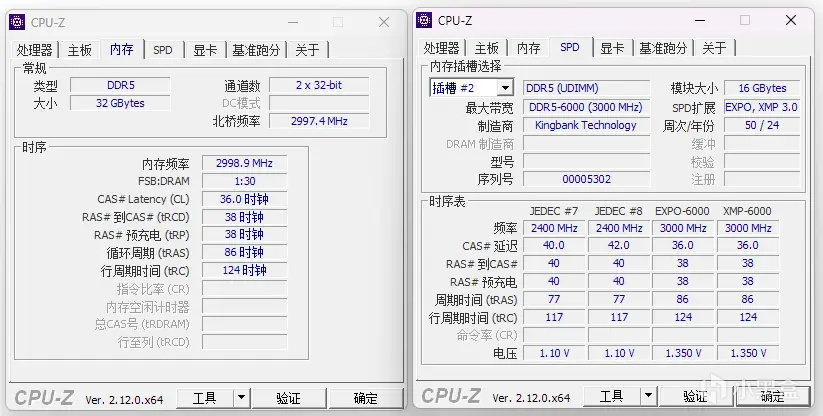Click the size field showing 32 GBytes
823x416 pixels.
120,103
